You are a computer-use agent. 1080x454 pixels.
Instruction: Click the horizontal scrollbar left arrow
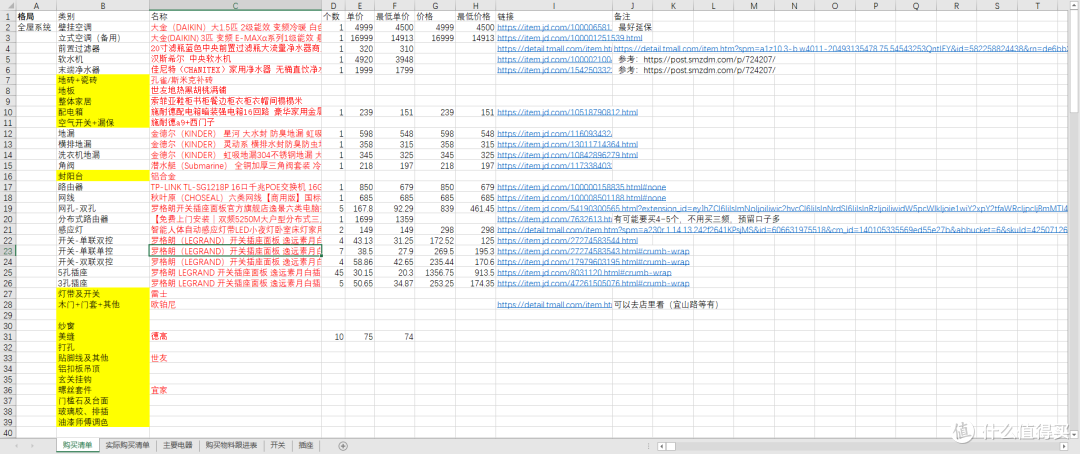660,446
